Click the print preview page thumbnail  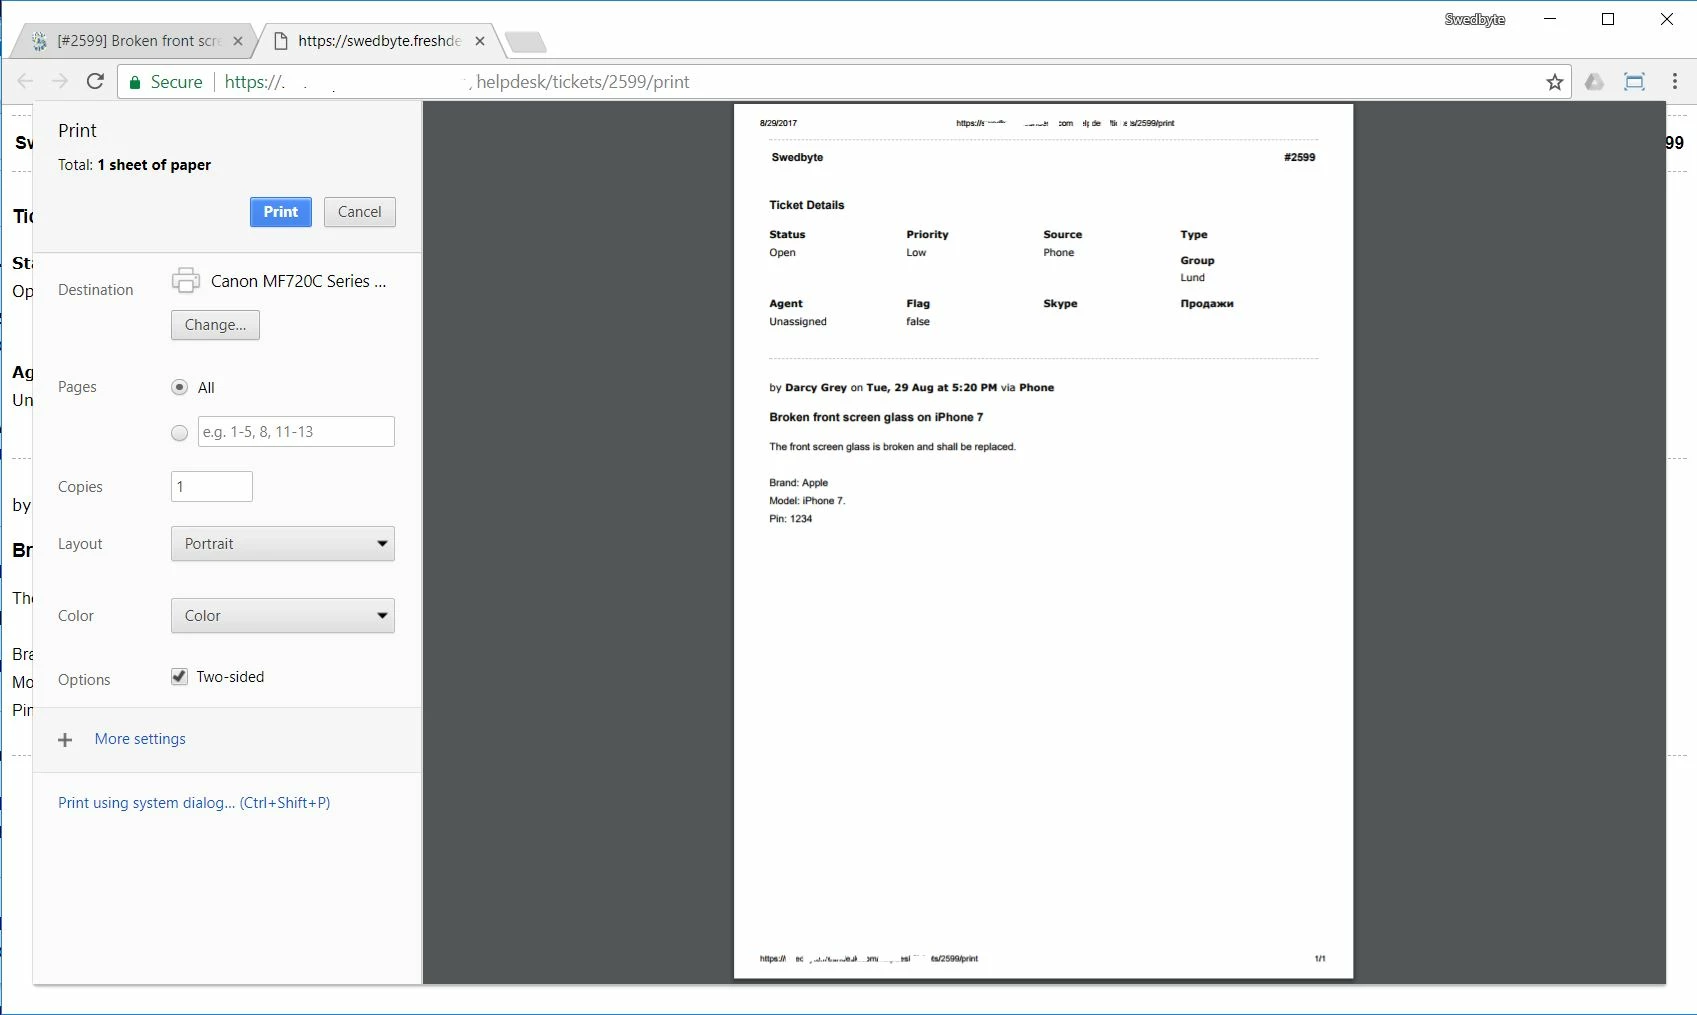(x=1043, y=541)
